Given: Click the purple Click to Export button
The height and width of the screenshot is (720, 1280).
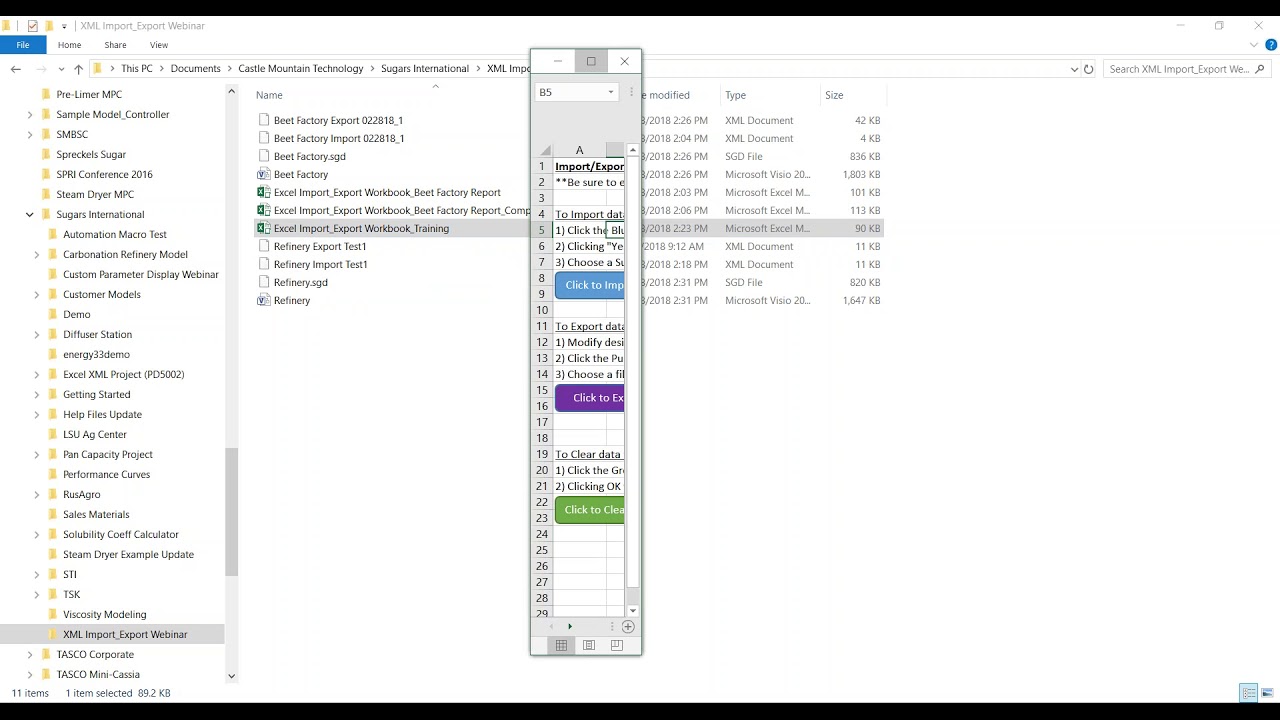Looking at the screenshot, I should tap(590, 397).
